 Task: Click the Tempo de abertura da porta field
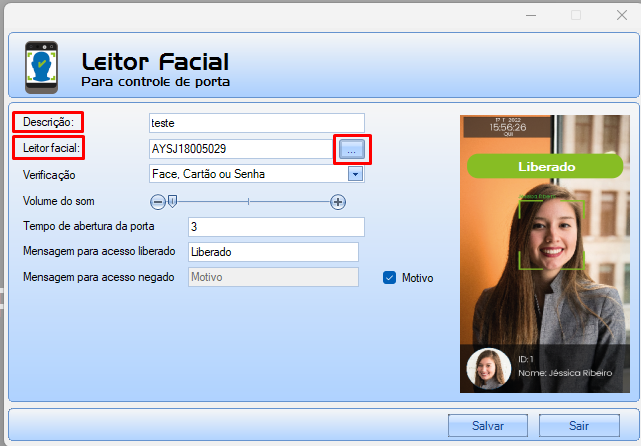click(276, 227)
